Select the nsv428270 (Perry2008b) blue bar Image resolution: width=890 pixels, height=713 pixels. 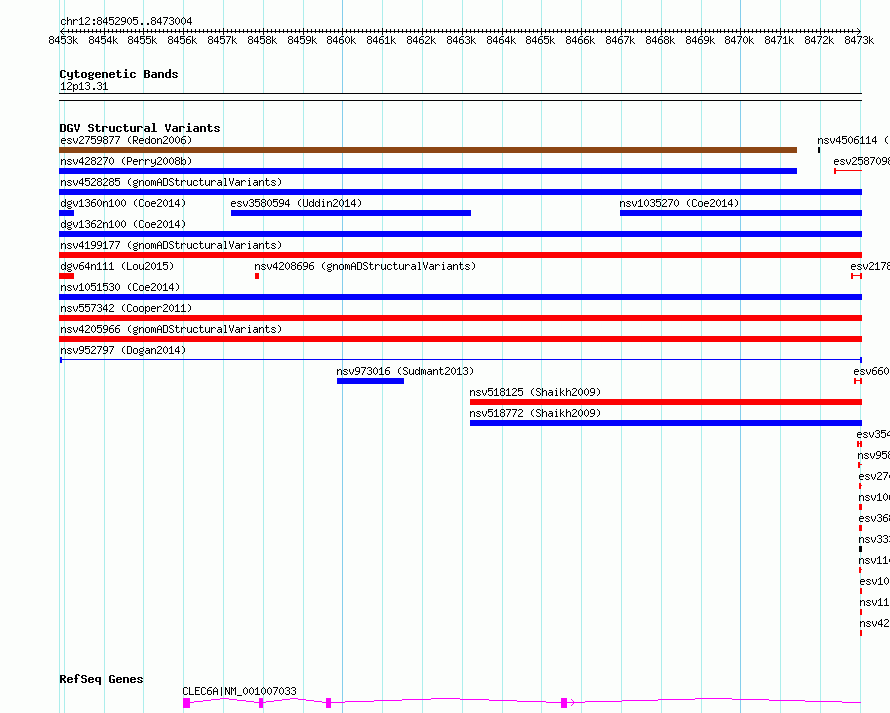(428, 171)
